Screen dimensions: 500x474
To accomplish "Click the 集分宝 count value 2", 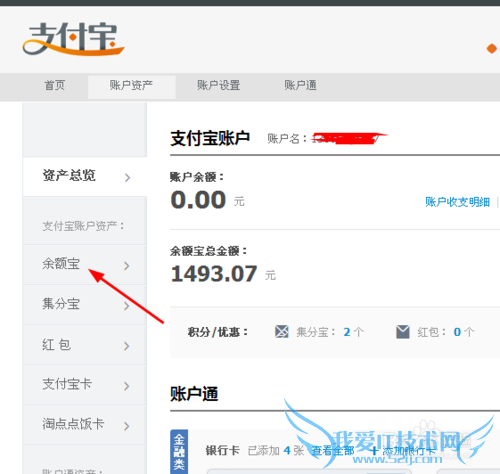I will pos(347,332).
